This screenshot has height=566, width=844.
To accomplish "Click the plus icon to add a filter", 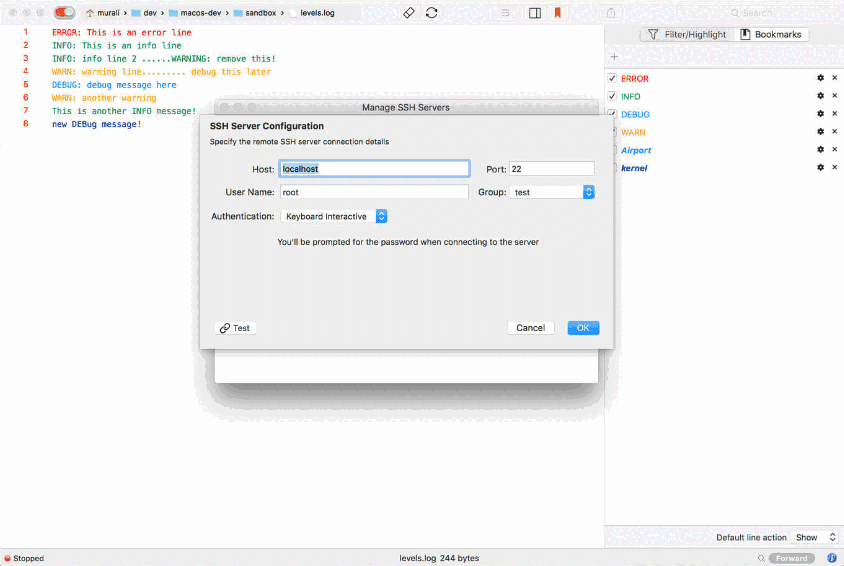I will click(x=614, y=57).
